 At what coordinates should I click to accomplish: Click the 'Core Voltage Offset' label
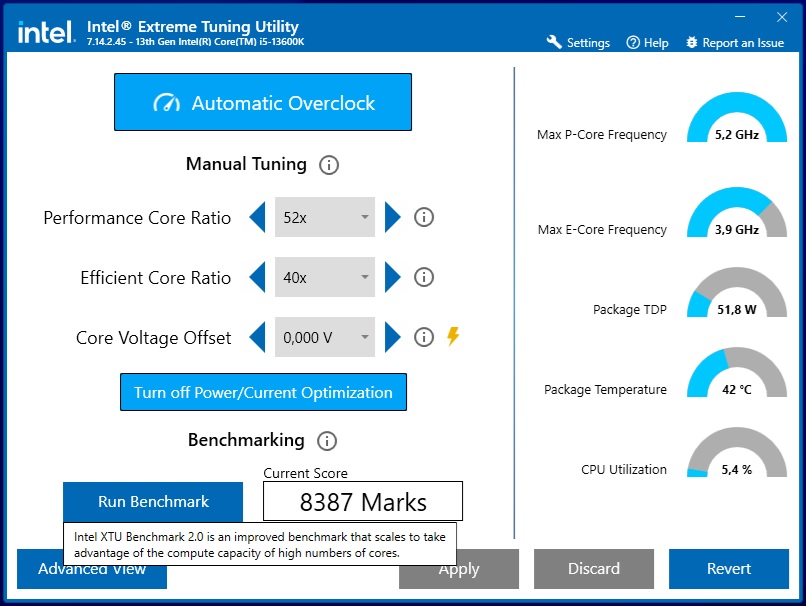coord(154,338)
